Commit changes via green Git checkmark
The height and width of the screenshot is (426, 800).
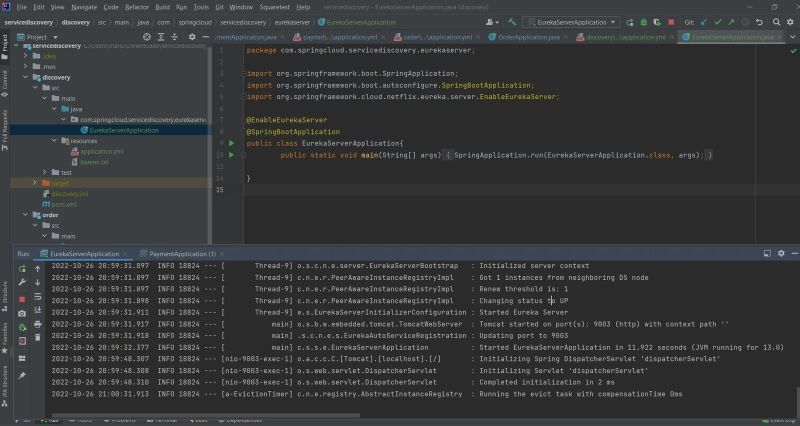(718, 22)
